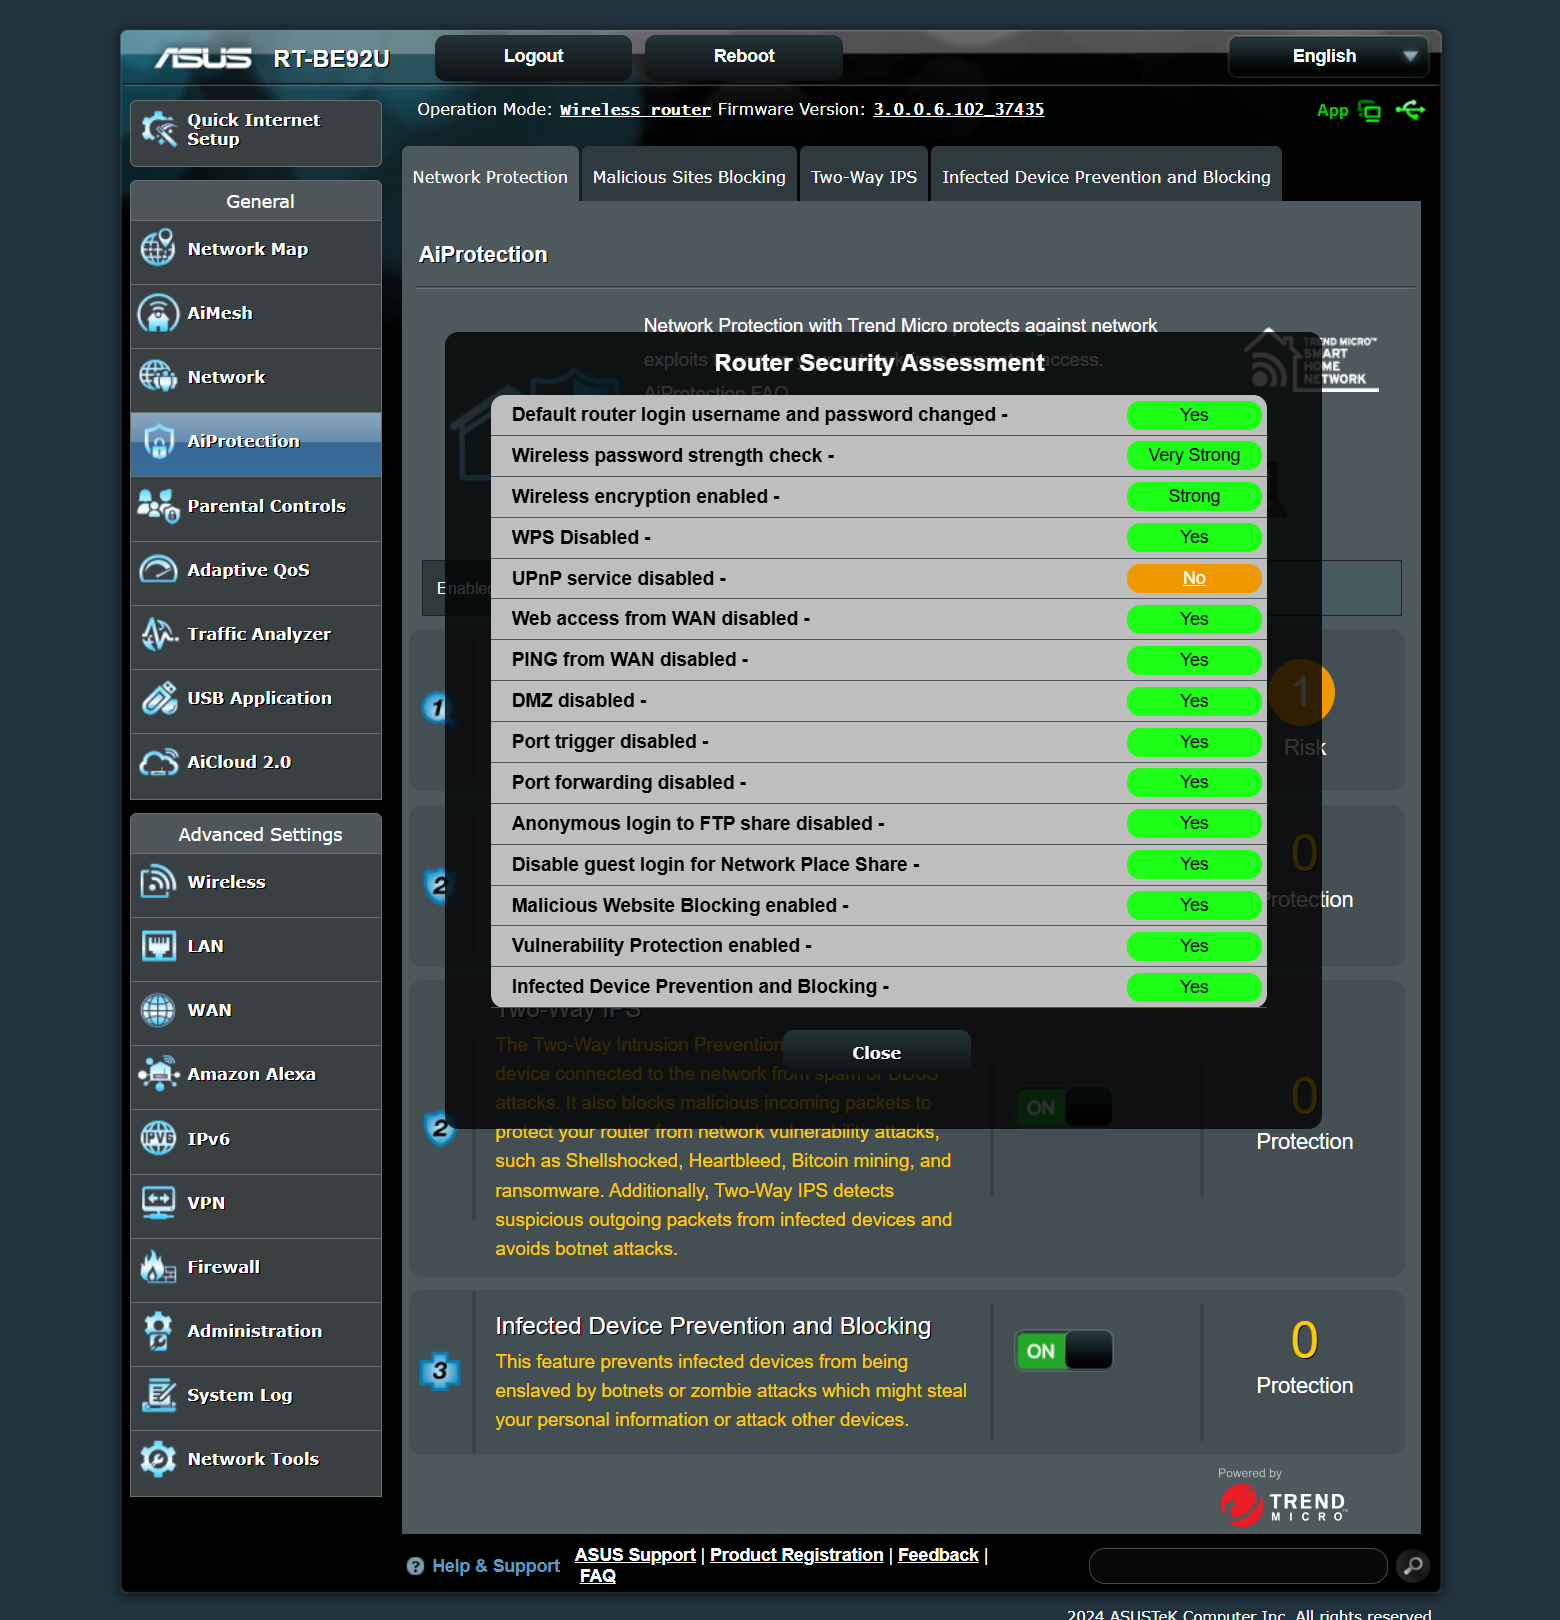Open the Network Map icon
This screenshot has height=1620, width=1560.
pos(158,249)
